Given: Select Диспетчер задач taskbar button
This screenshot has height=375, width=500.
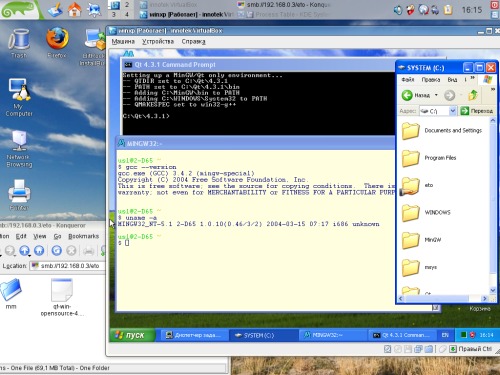Looking at the screenshot, I should click(194, 335).
